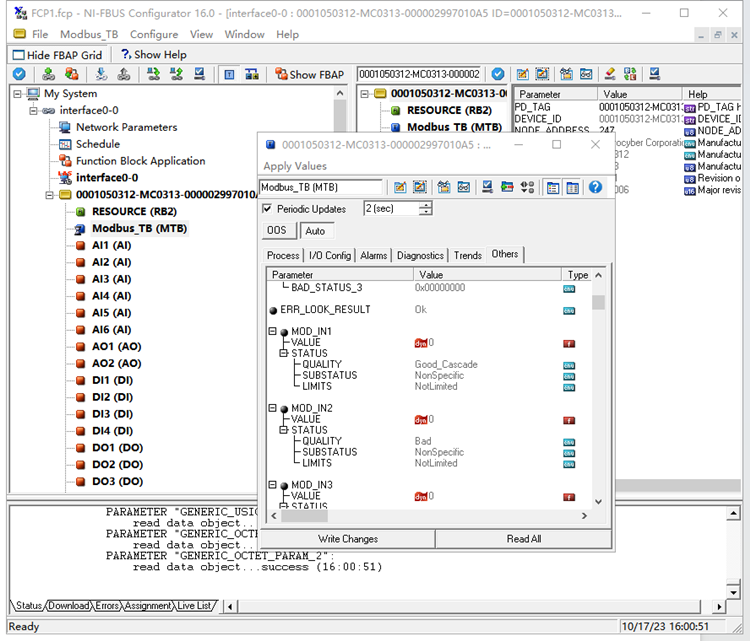Click the monitor icon at right toolbar end

655,74
